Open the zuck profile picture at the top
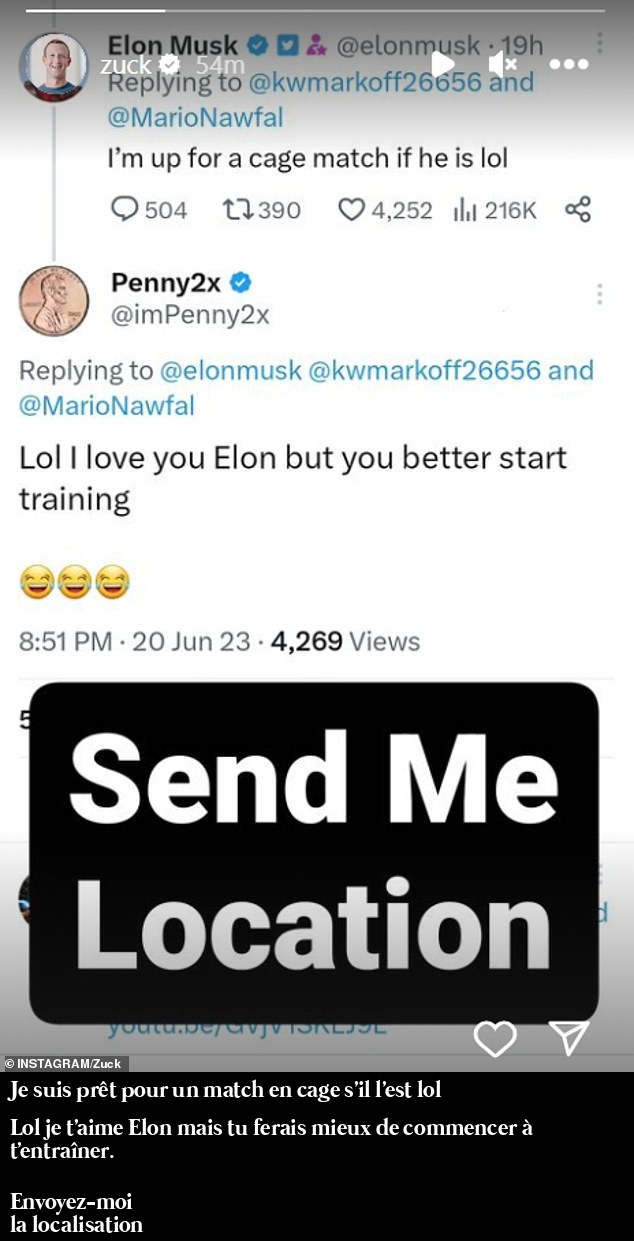The image size is (634, 1241). pos(54,66)
